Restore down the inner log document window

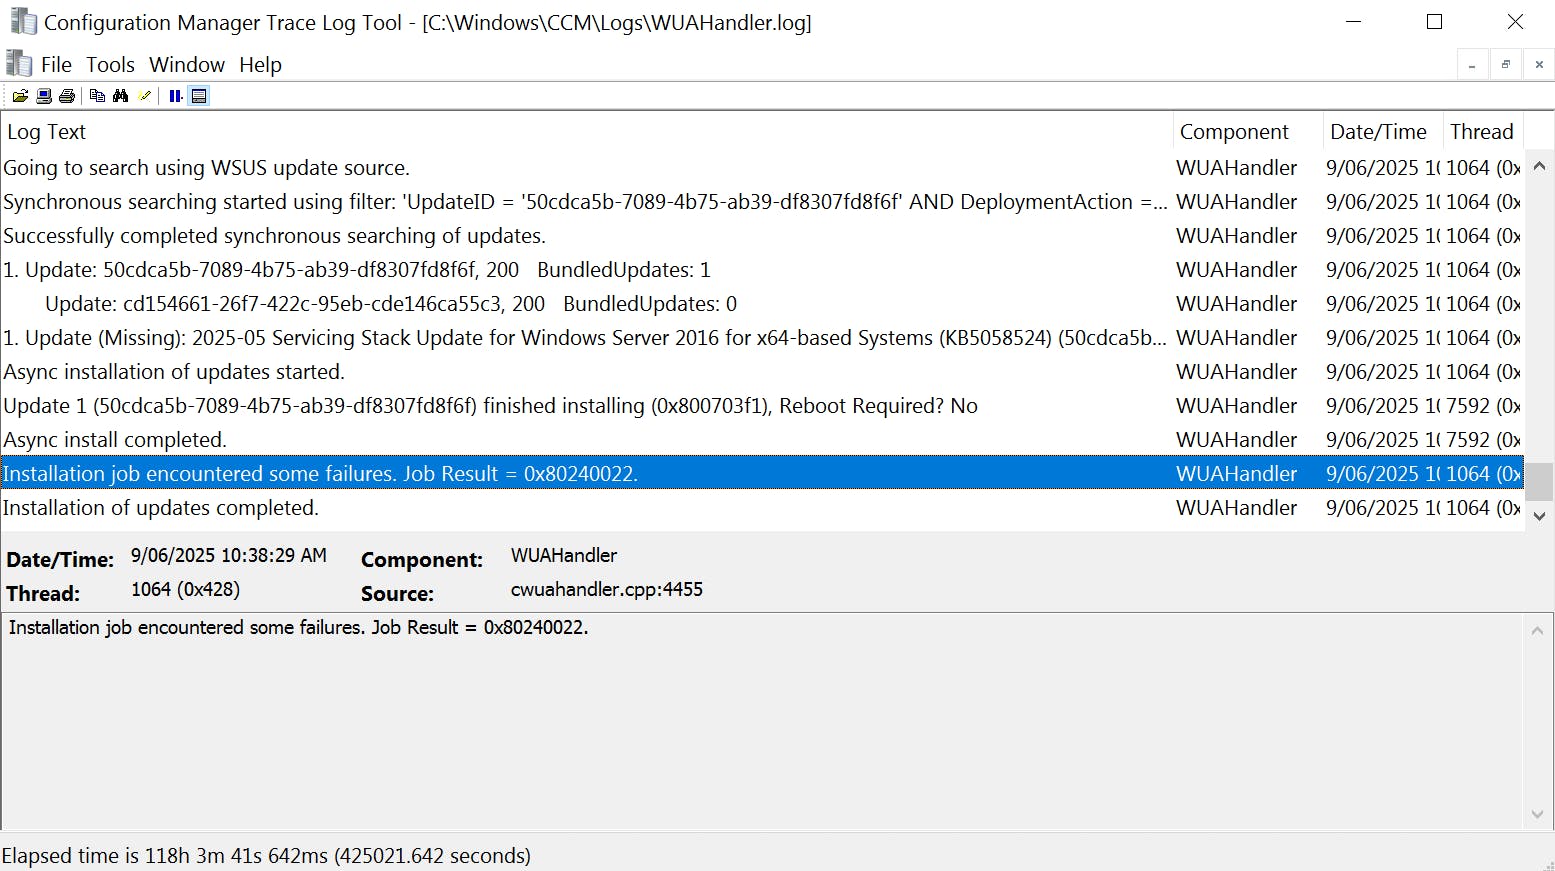pos(1505,65)
